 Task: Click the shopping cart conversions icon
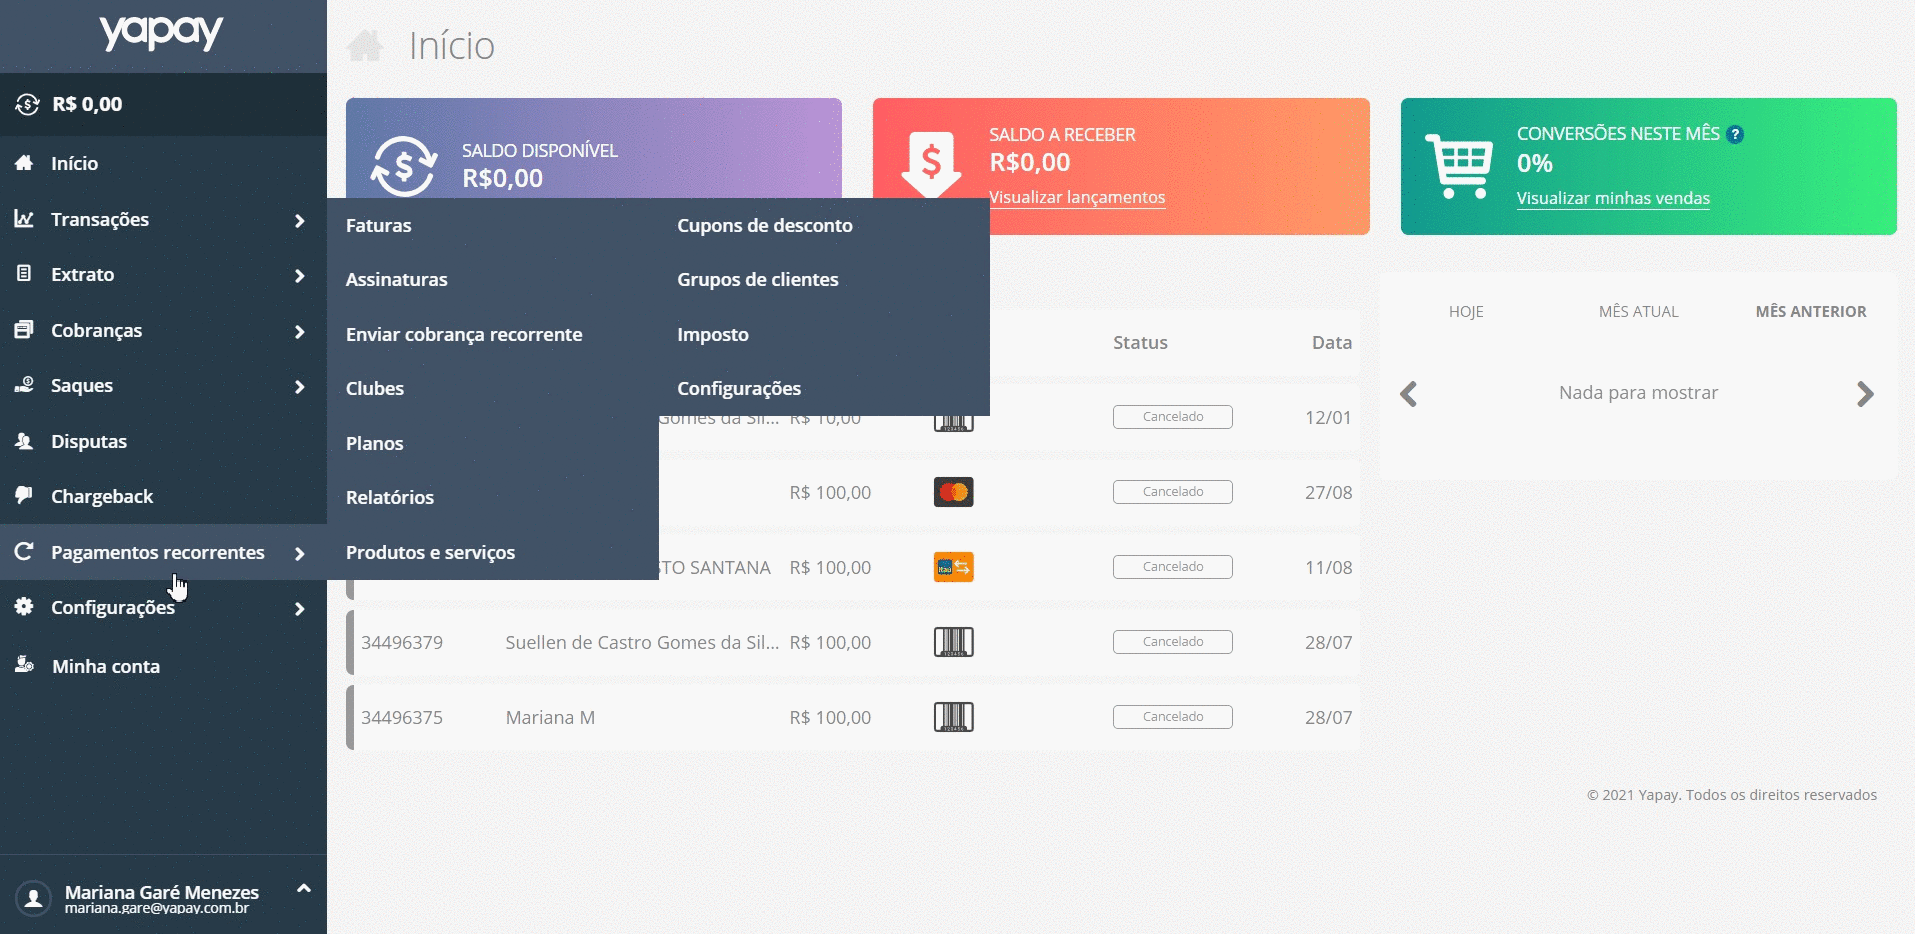[x=1458, y=166]
